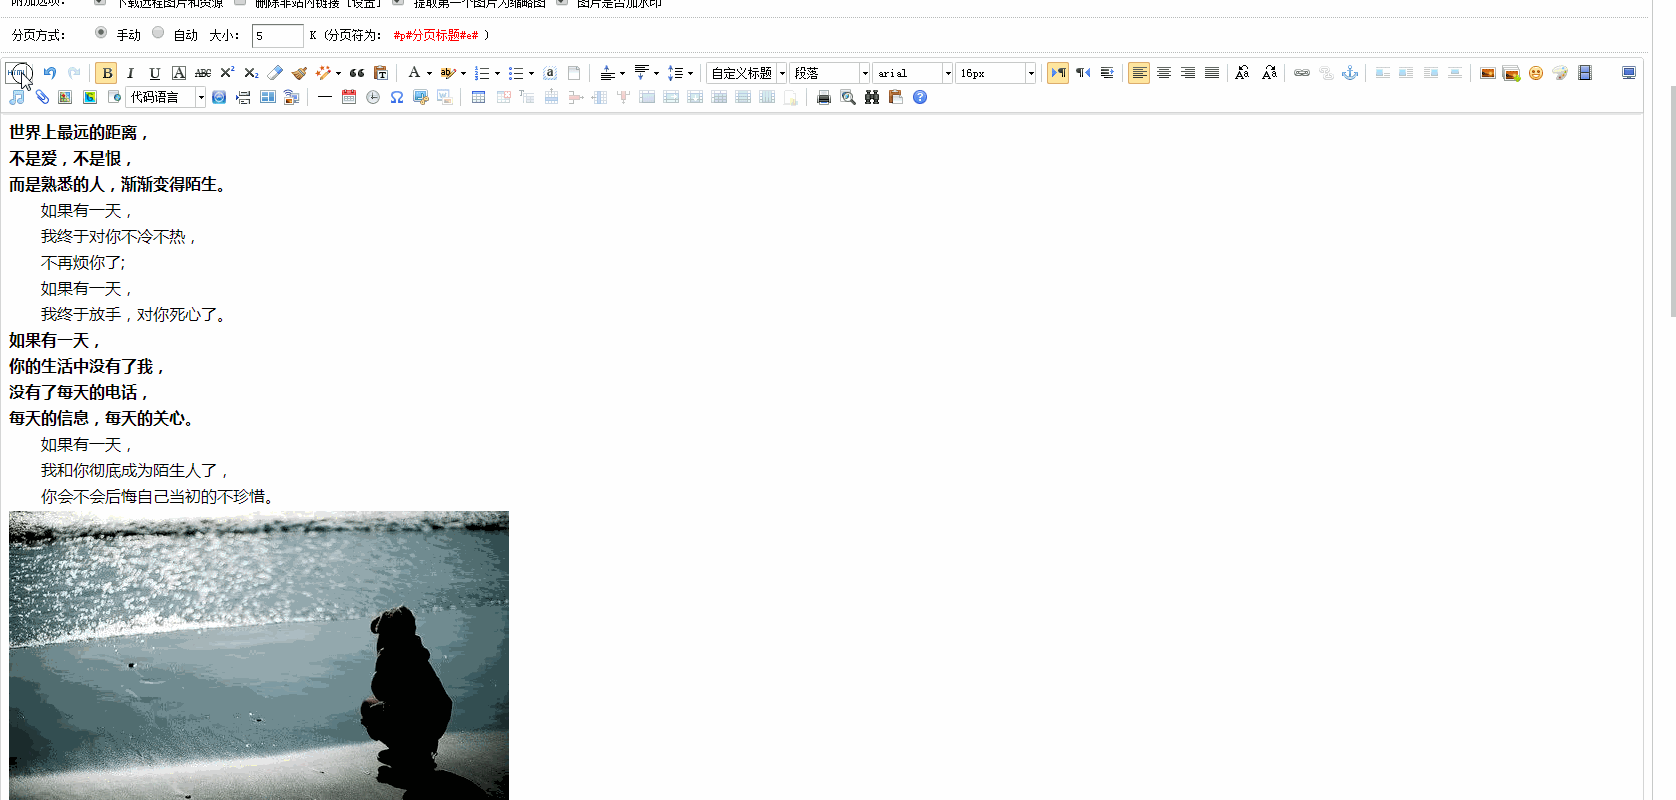Viewport: 1676px width, 800px height.
Task: Open the 代码语言 code language dropdown
Action: 166,97
